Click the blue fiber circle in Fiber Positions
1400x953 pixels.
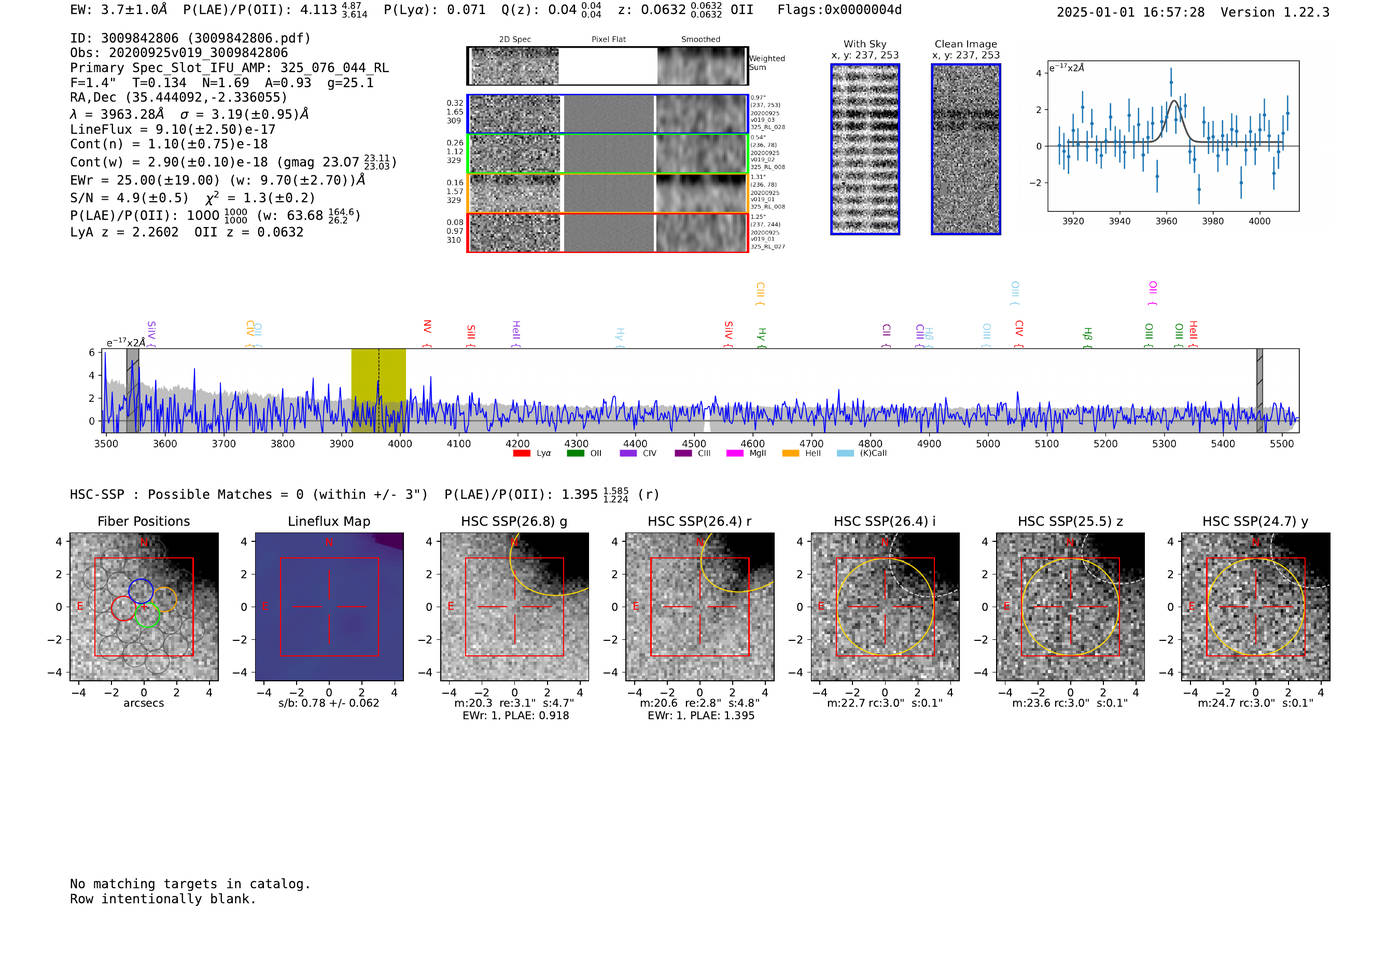click(x=141, y=590)
